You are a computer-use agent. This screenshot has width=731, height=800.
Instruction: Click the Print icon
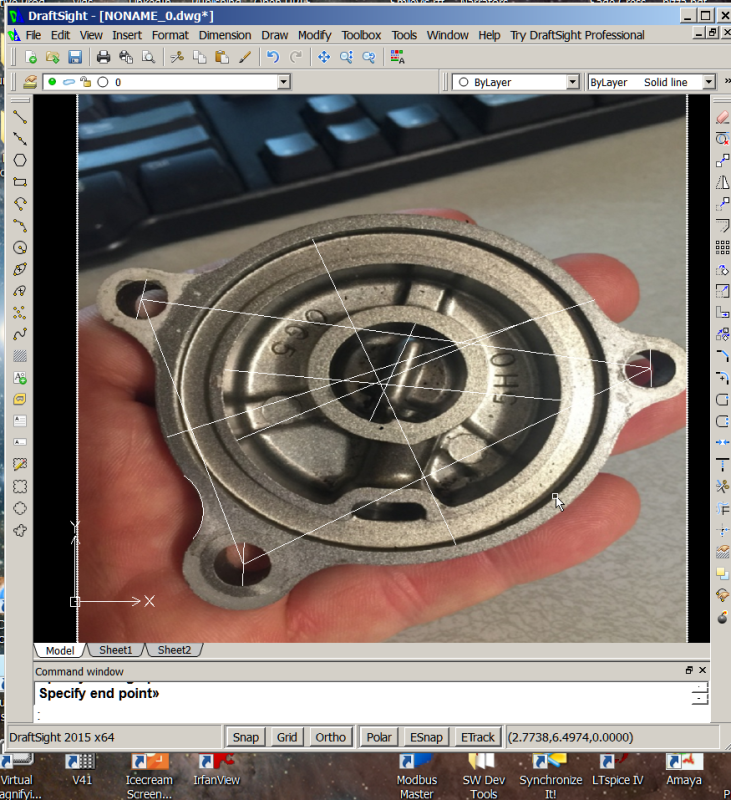point(104,57)
